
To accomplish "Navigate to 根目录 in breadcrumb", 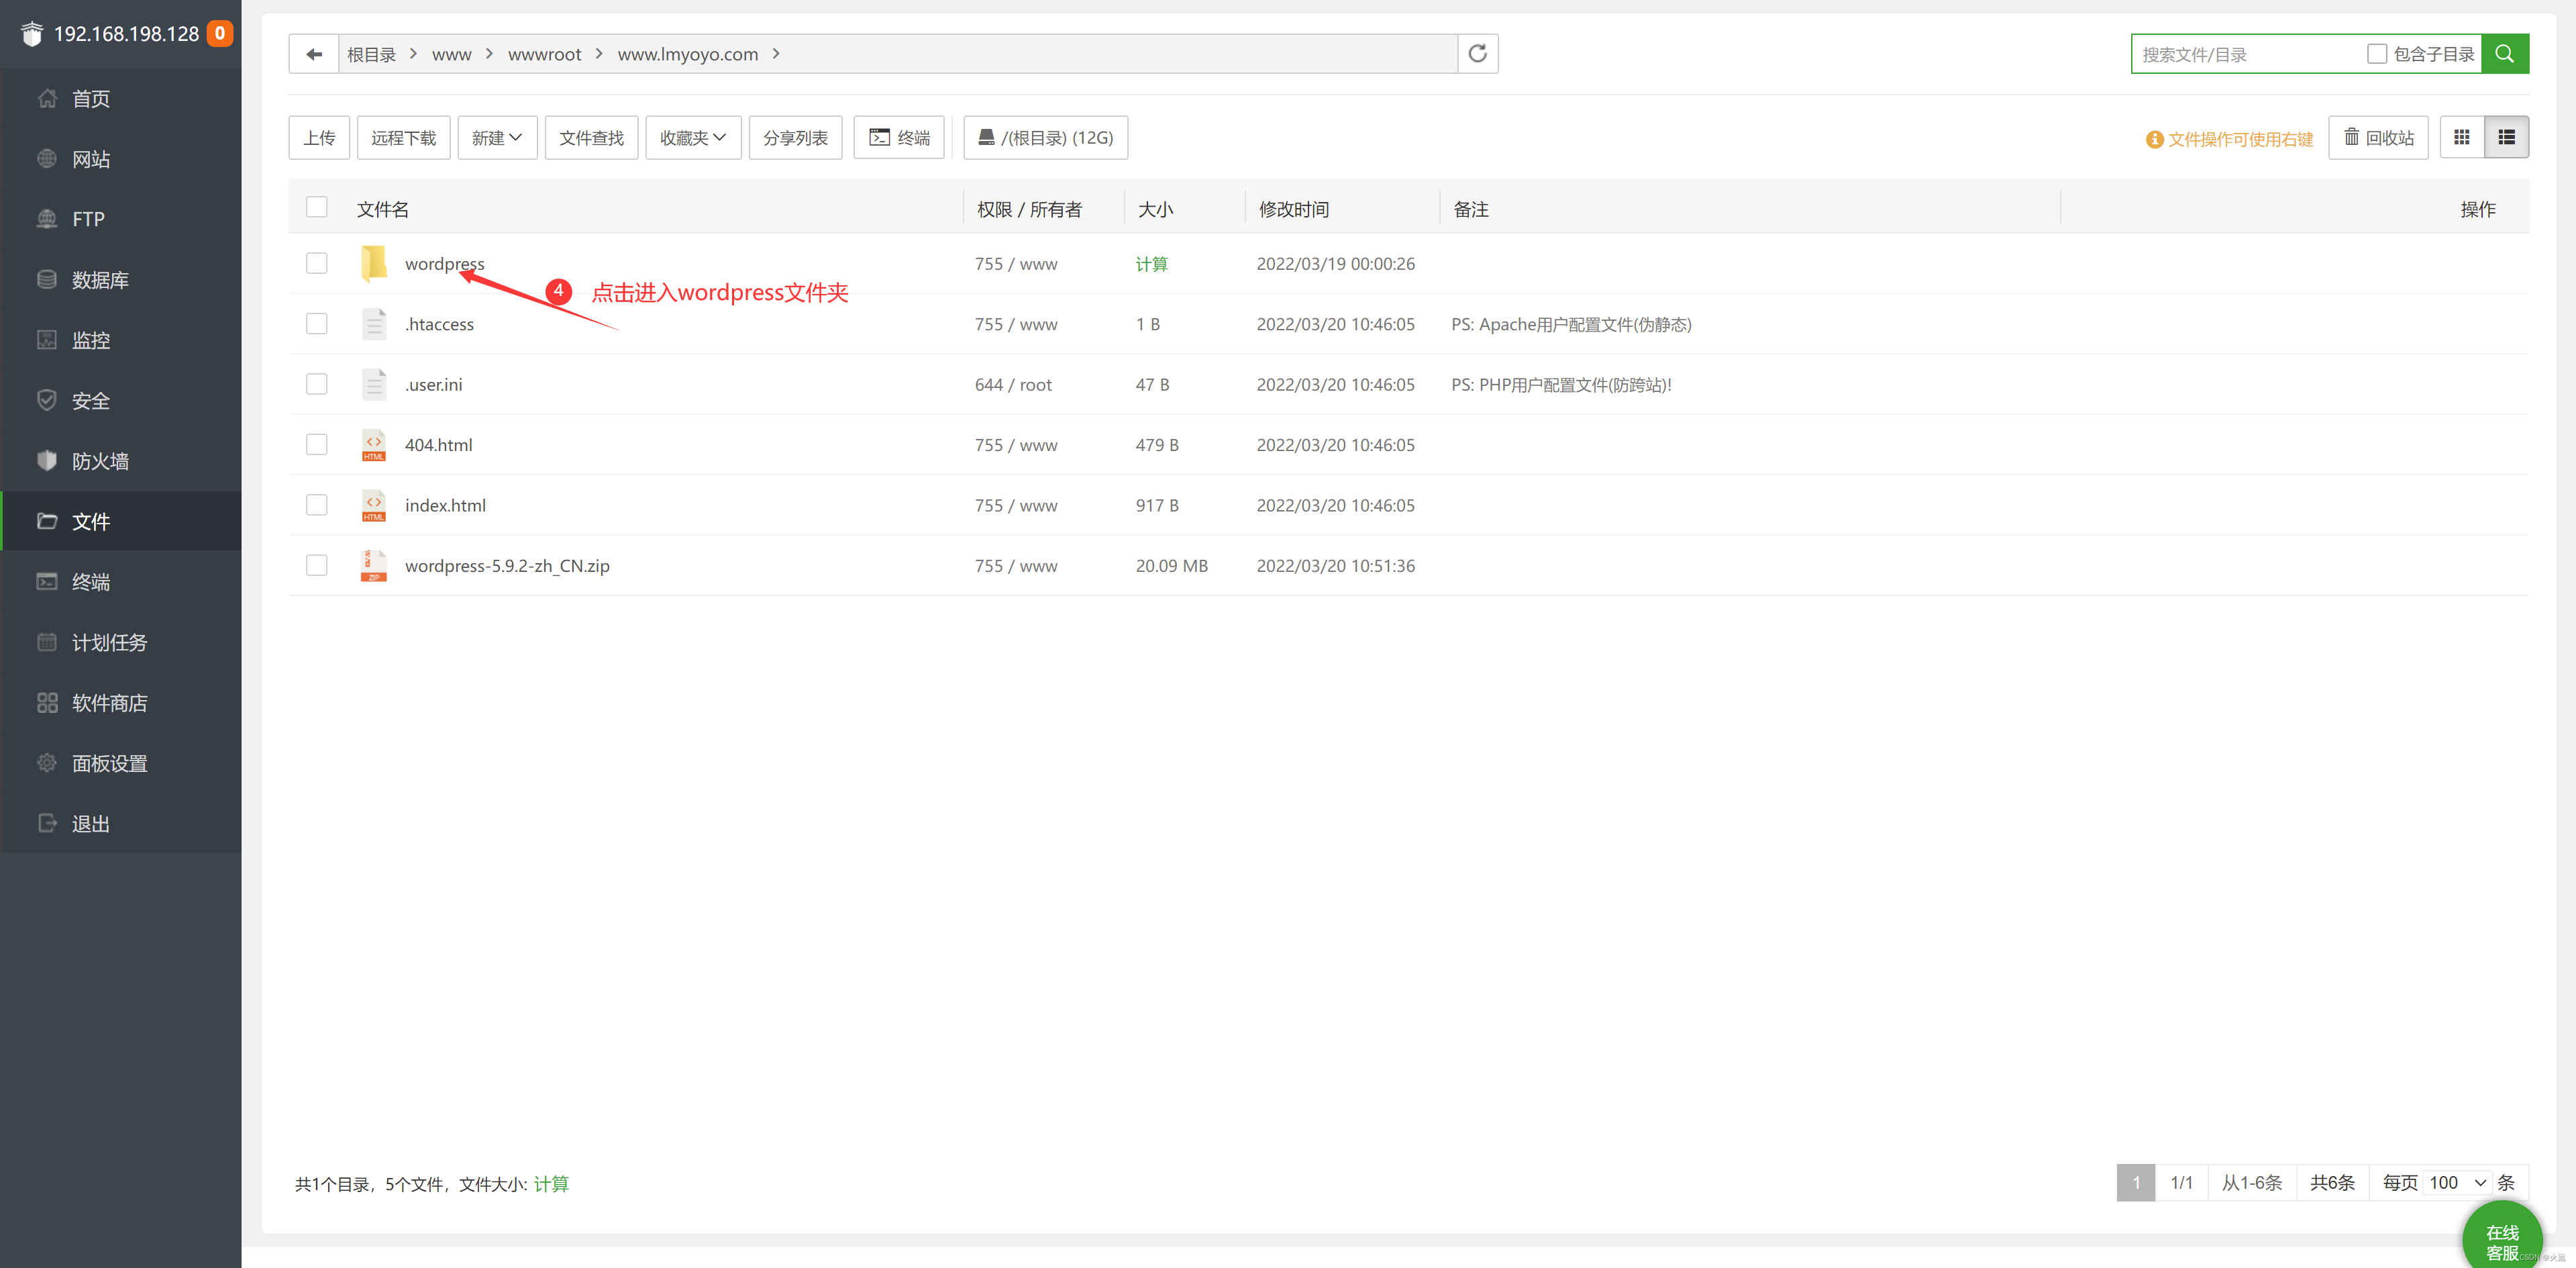I will (371, 55).
